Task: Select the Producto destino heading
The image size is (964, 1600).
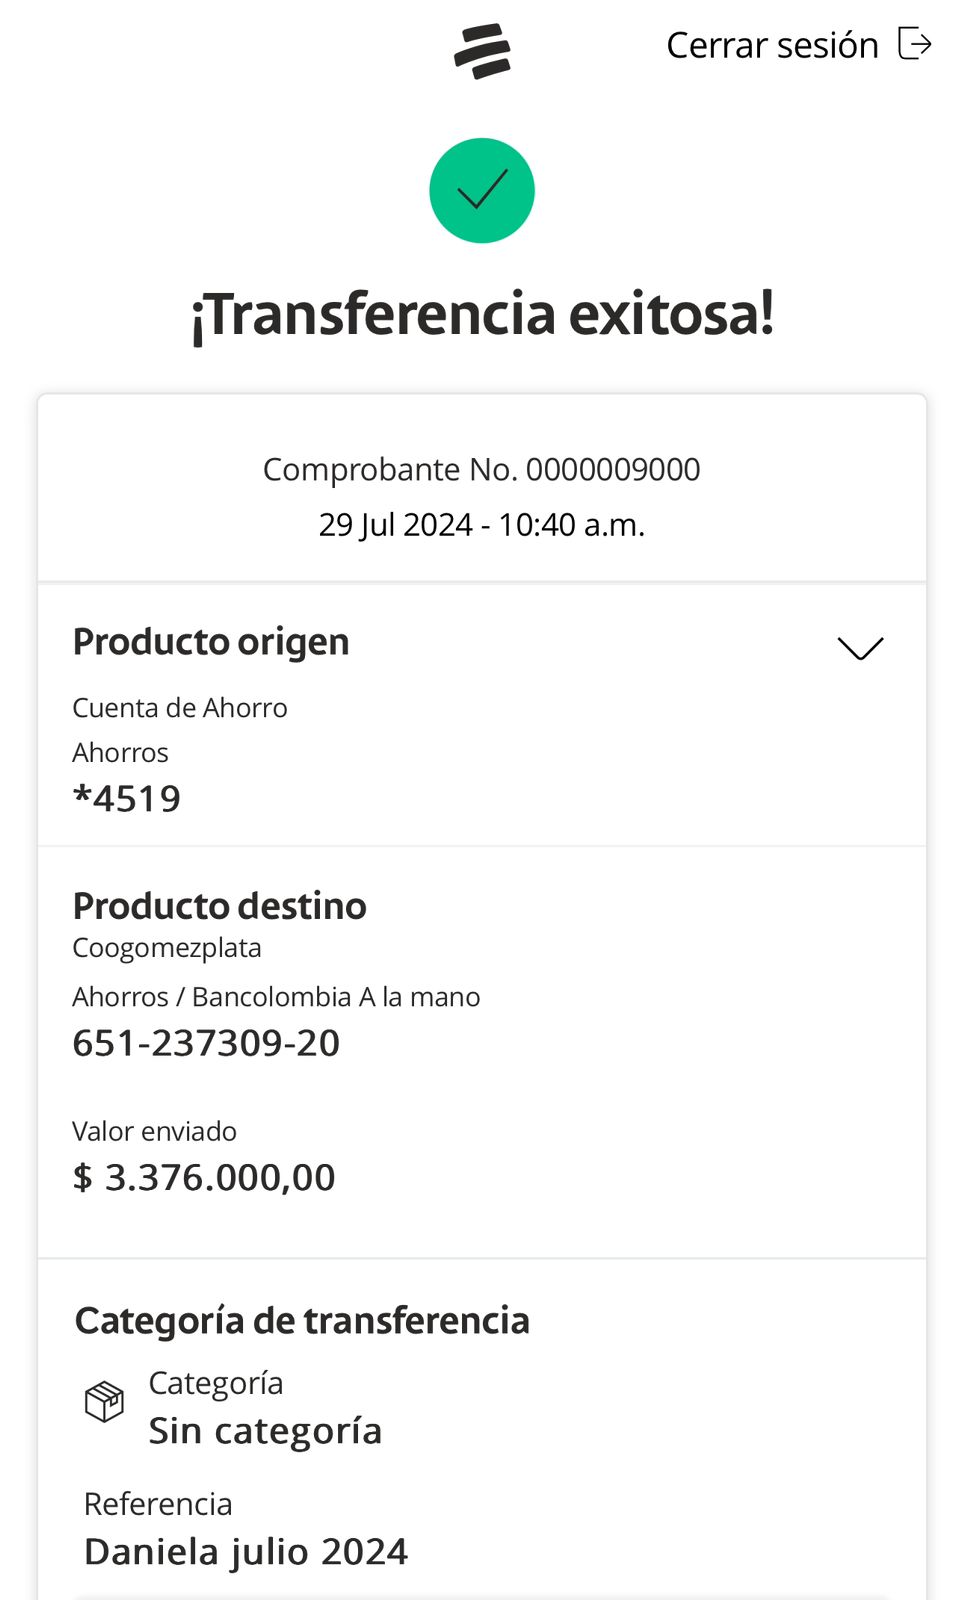Action: [220, 906]
